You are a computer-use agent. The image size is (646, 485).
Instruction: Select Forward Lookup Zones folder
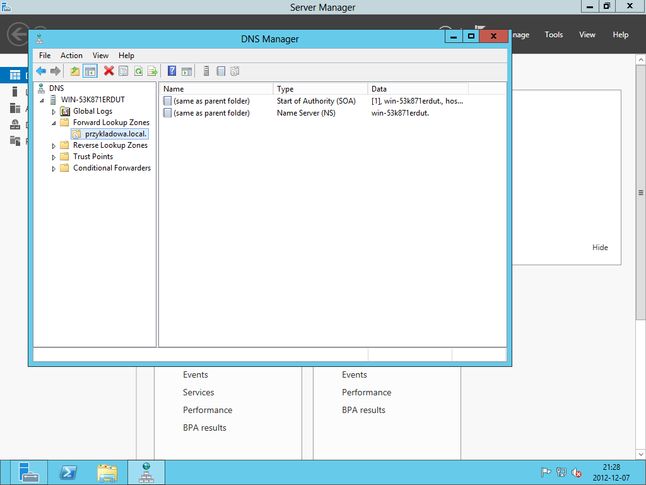tap(111, 122)
